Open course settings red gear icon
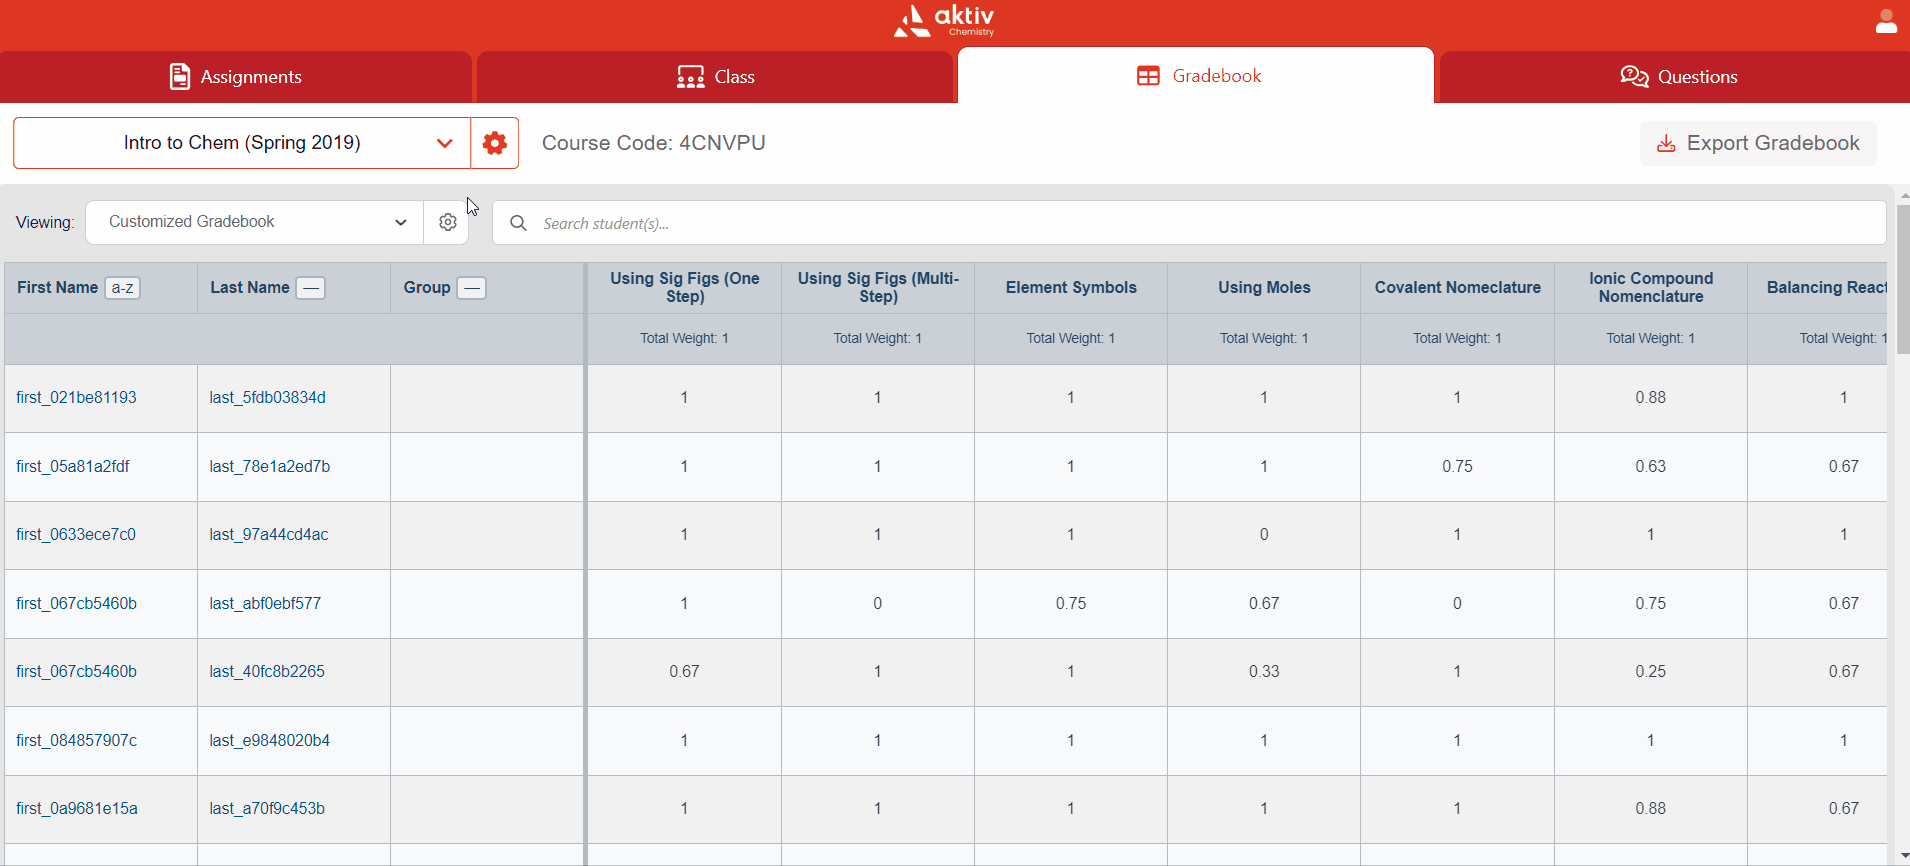 click(x=494, y=143)
